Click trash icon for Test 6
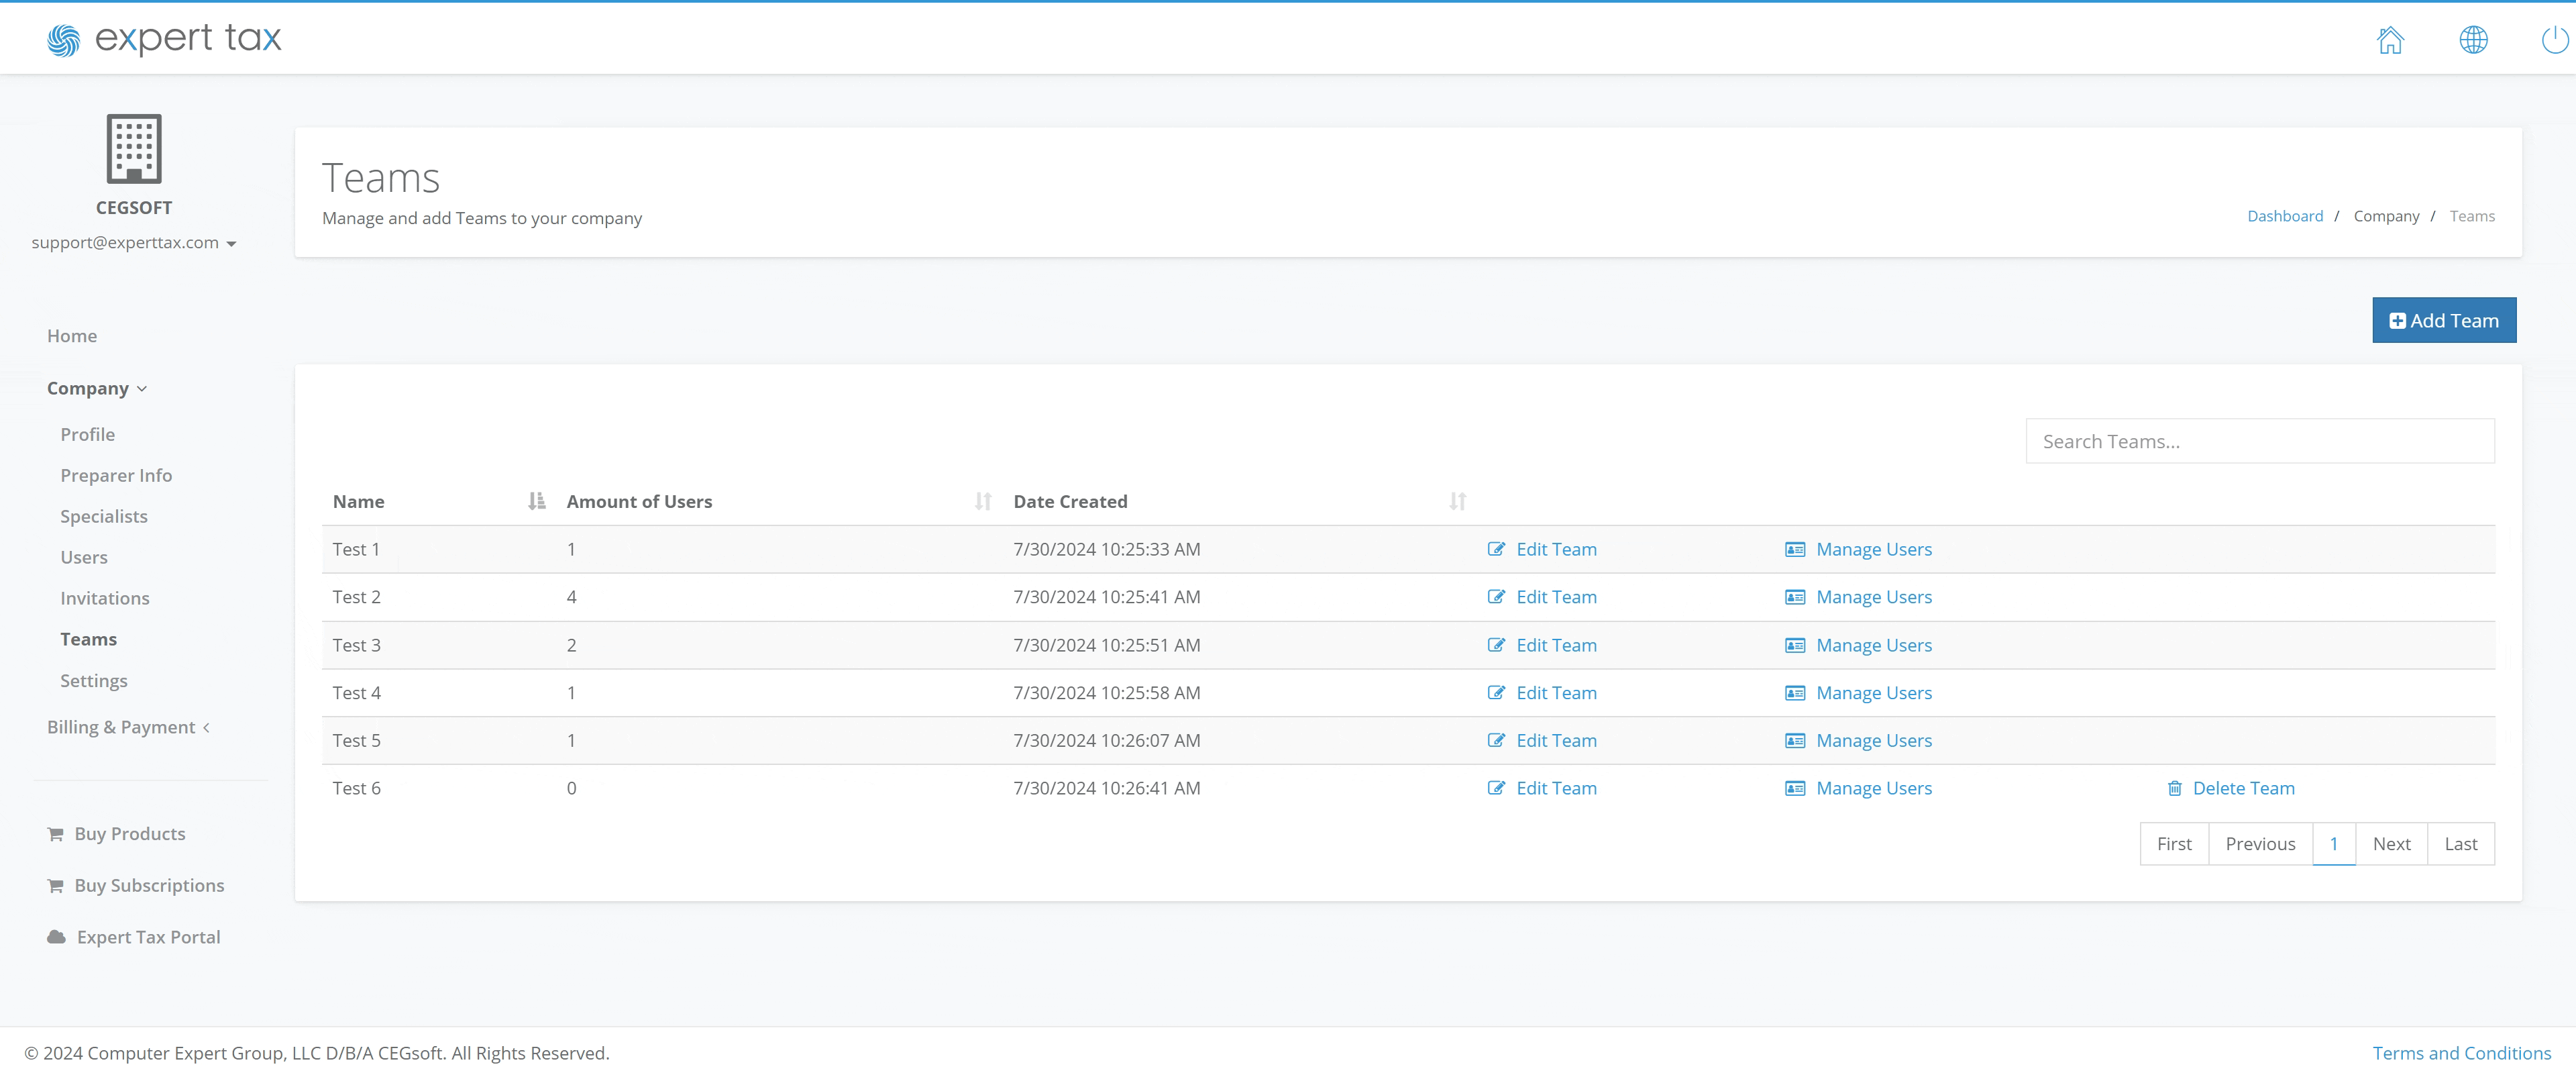 (2174, 788)
